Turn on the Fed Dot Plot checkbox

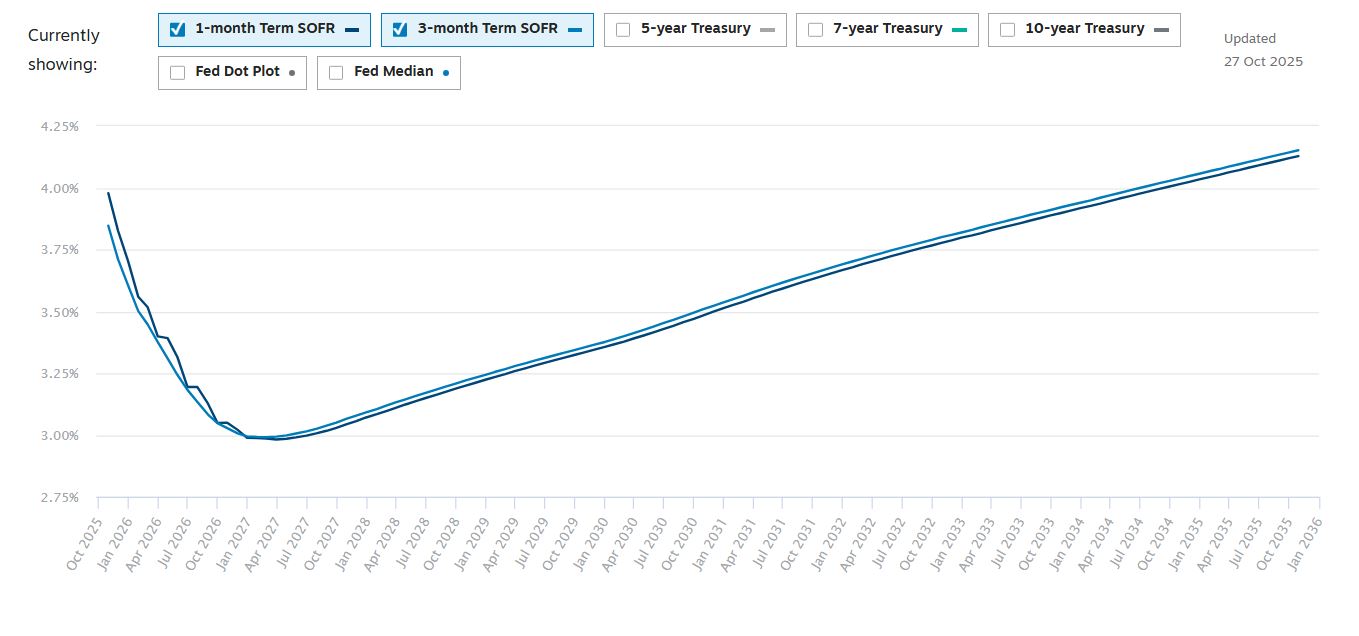tap(177, 72)
